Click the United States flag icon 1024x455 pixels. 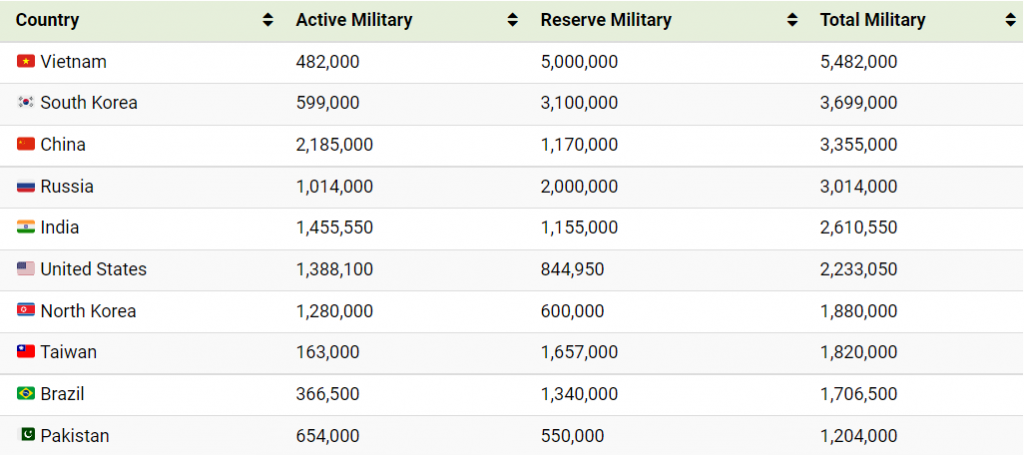pyautogui.click(x=26, y=270)
